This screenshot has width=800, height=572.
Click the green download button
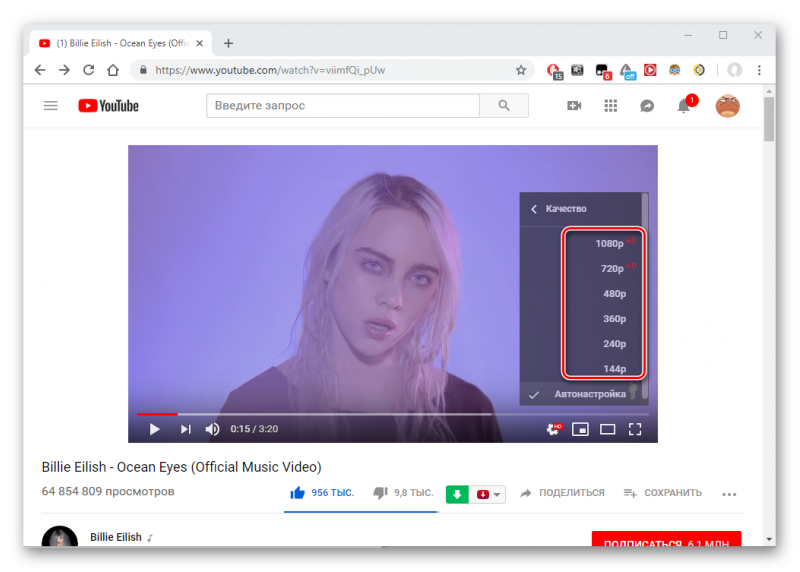pos(457,494)
